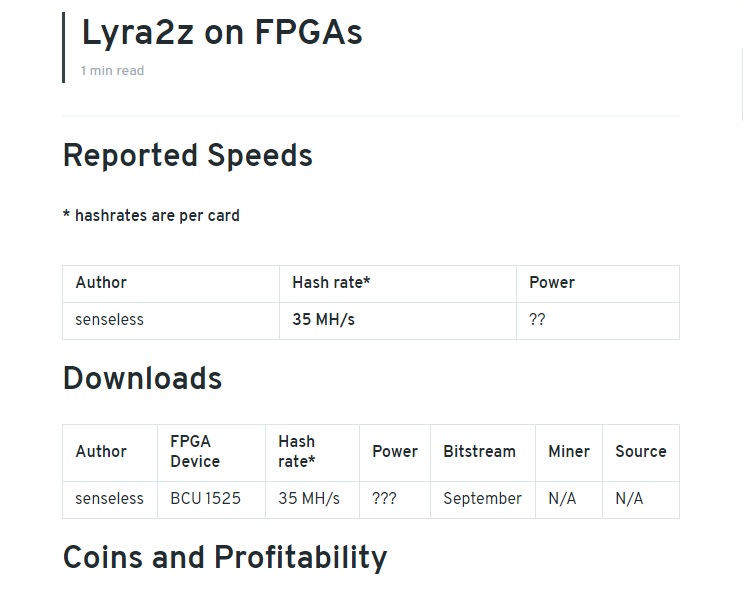Image resolution: width=743 pixels, height=593 pixels.
Task: Click the page scrollbar on the right edge
Action: coord(740,83)
